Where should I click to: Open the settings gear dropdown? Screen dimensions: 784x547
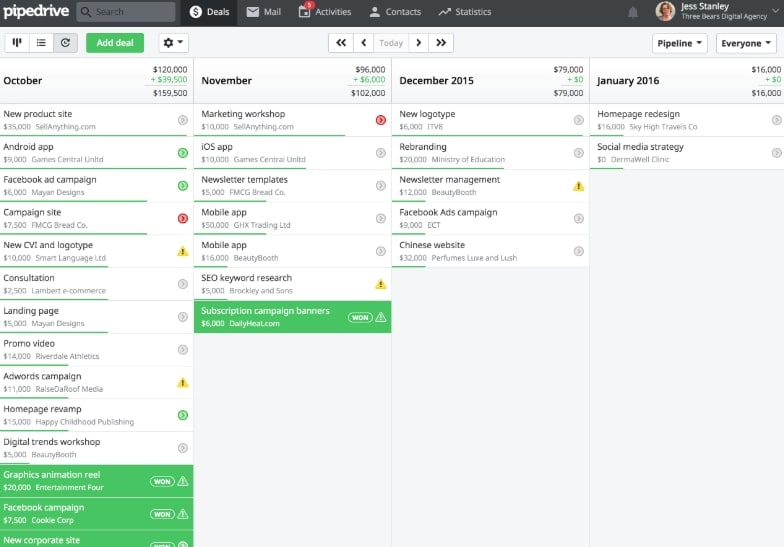click(x=173, y=43)
